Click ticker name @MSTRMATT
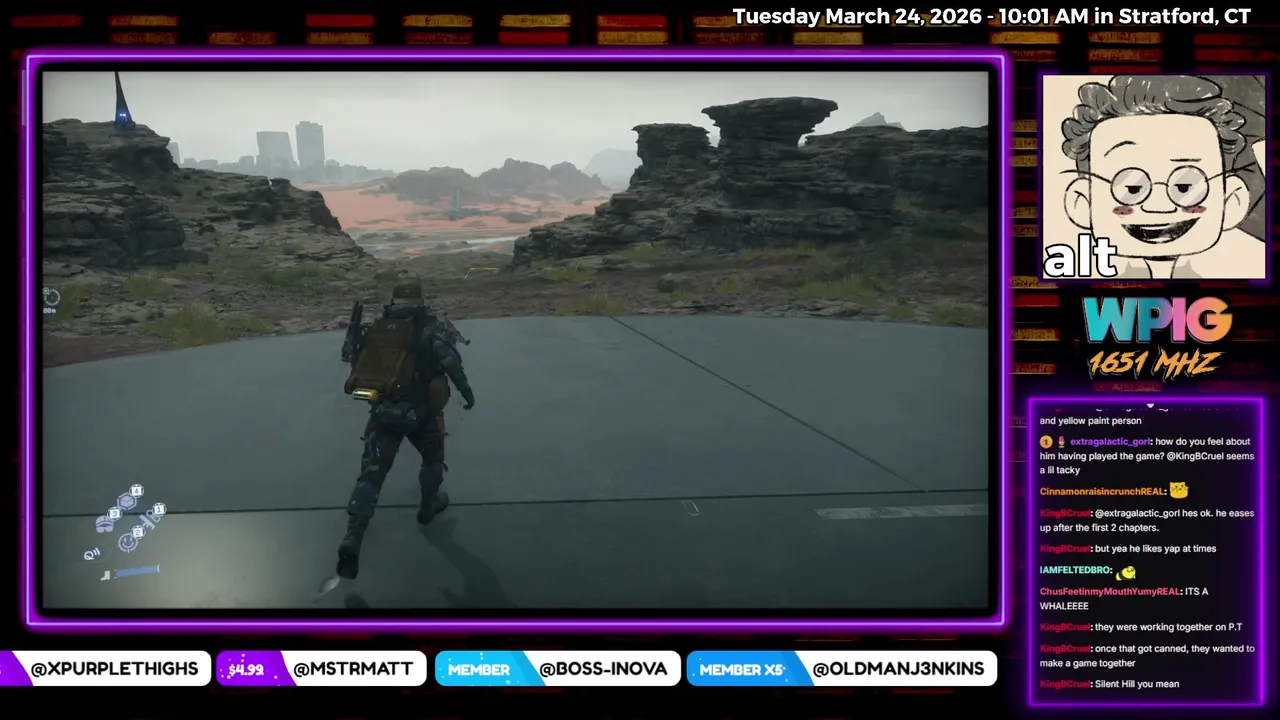This screenshot has width=1280, height=720. 353,669
